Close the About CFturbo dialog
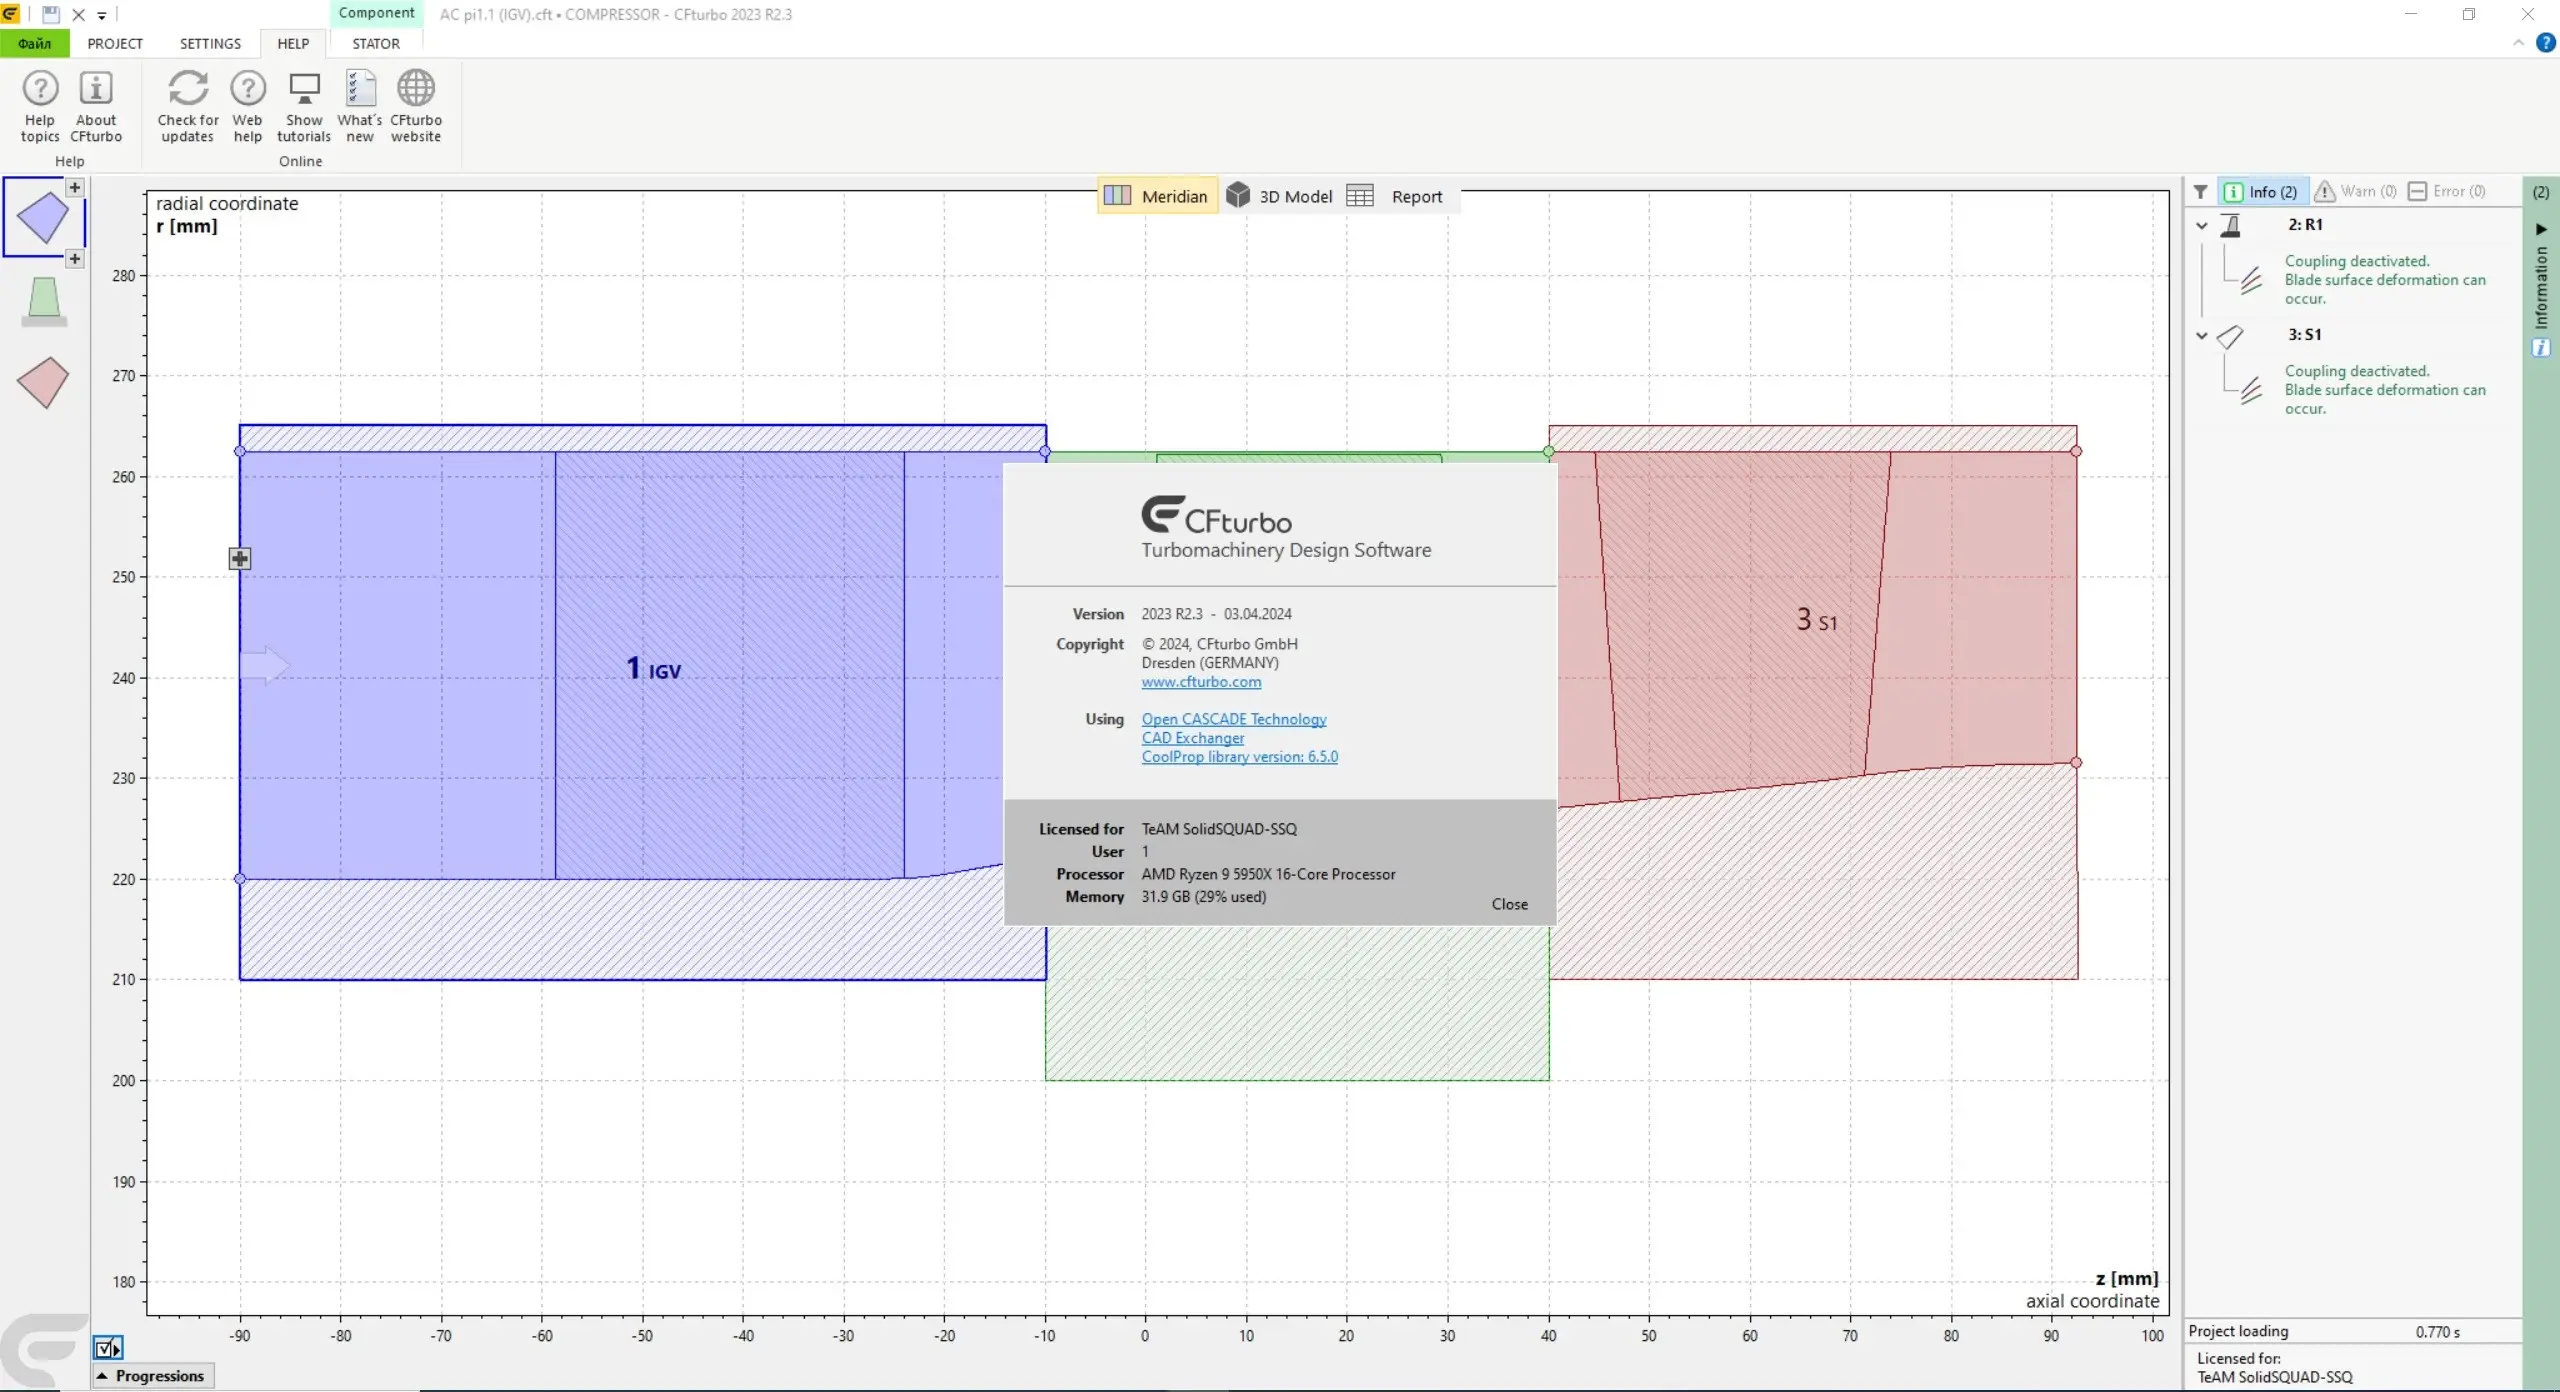The image size is (2560, 1392). pyautogui.click(x=1509, y=904)
